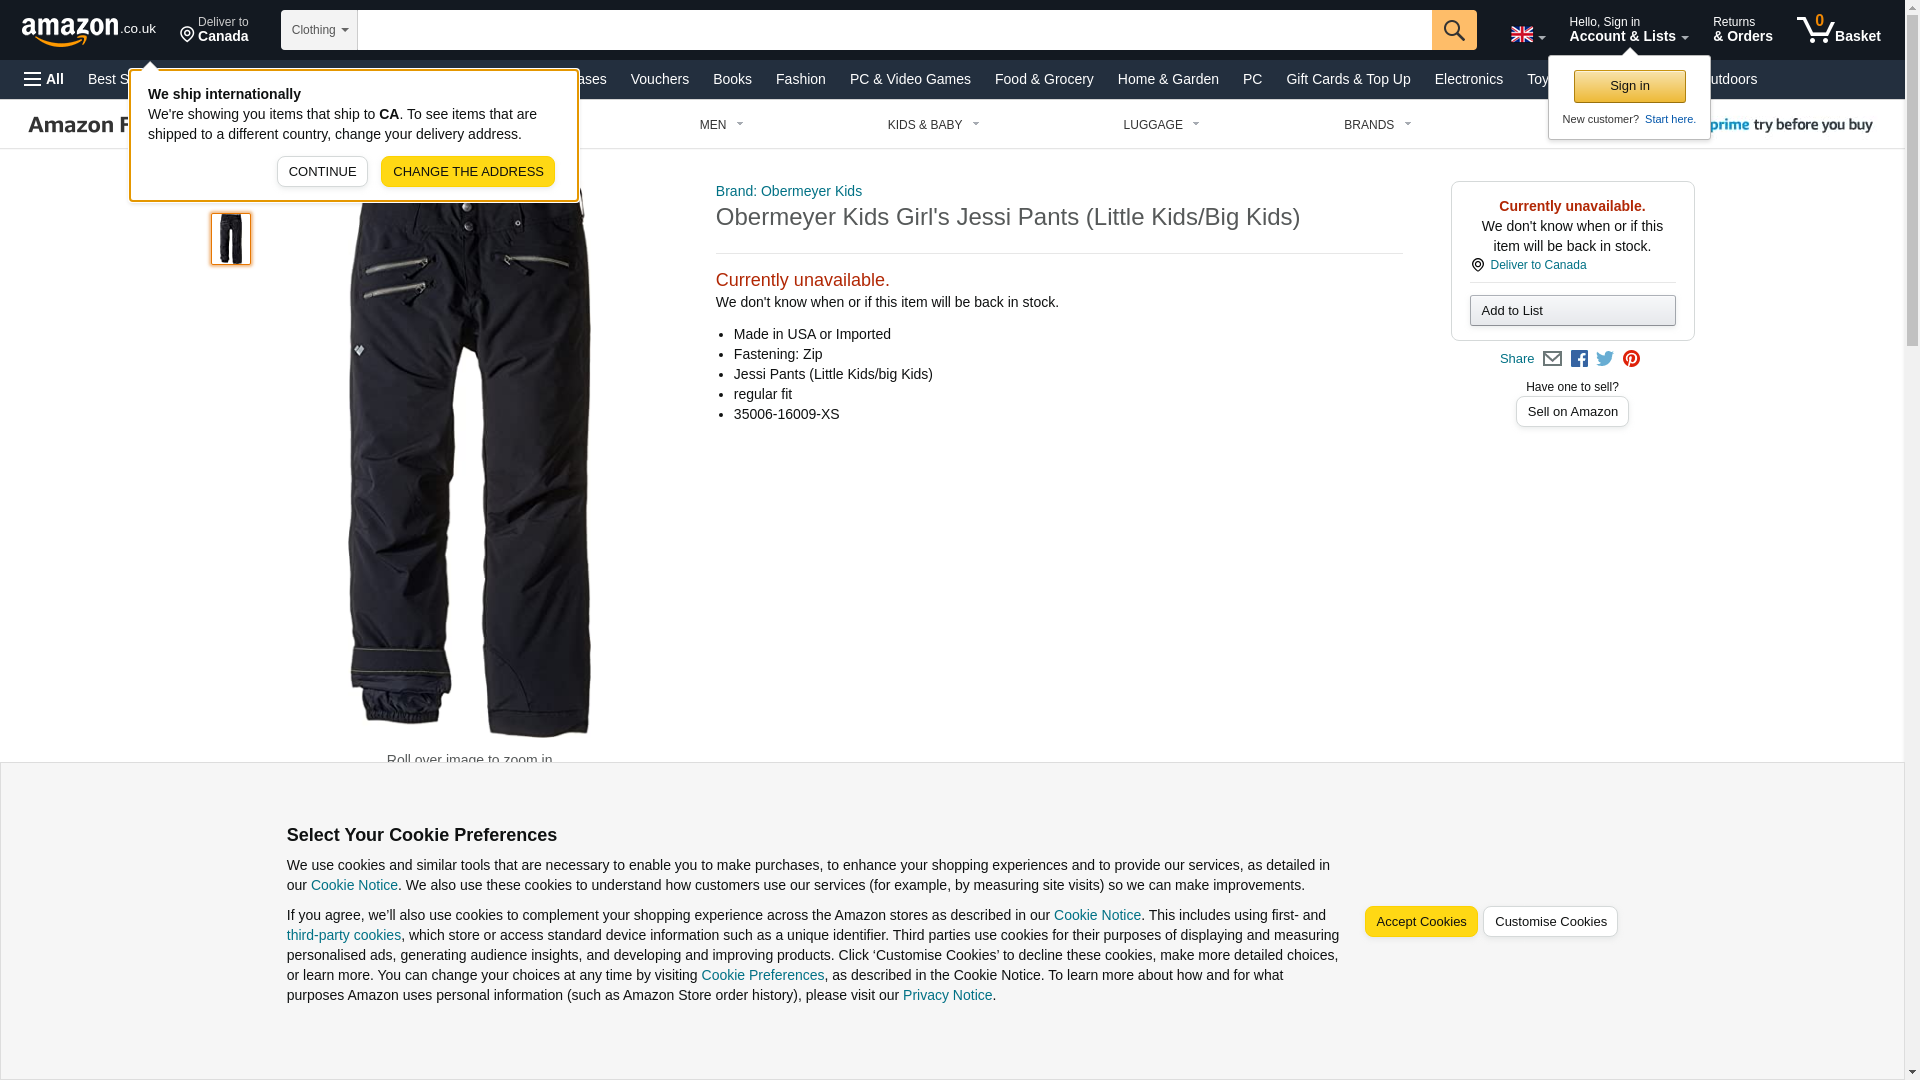
Task: Click the Amazon.co.uk logo
Action: pyautogui.click(x=89, y=30)
